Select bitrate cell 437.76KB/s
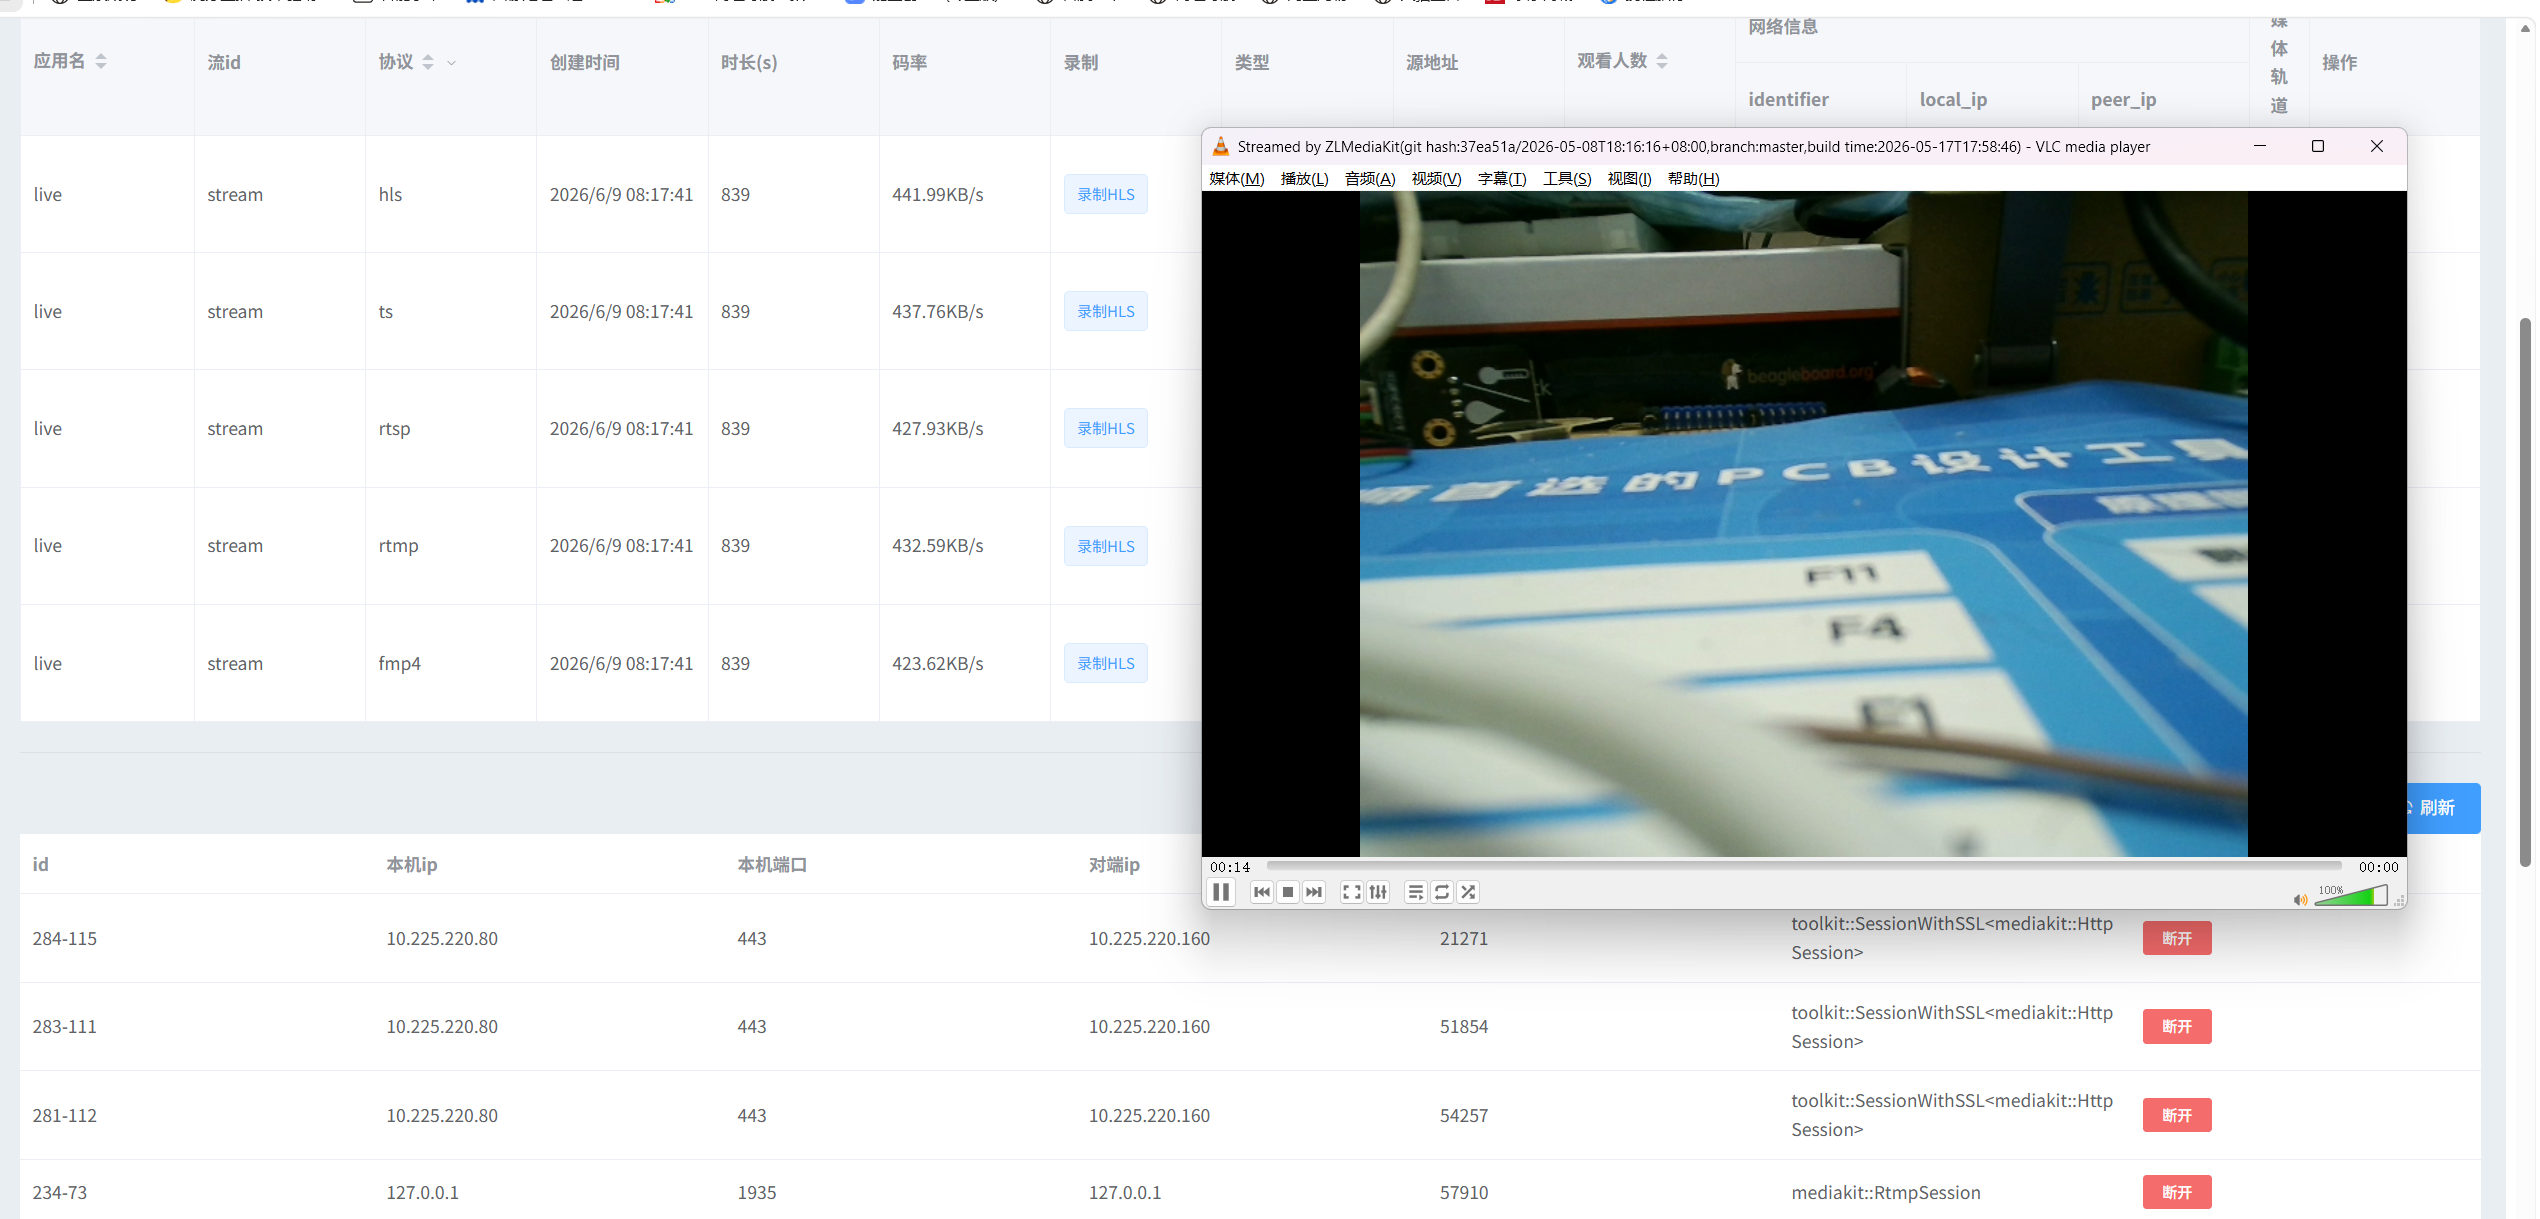Viewport: 2540px width, 1219px height. coord(937,311)
